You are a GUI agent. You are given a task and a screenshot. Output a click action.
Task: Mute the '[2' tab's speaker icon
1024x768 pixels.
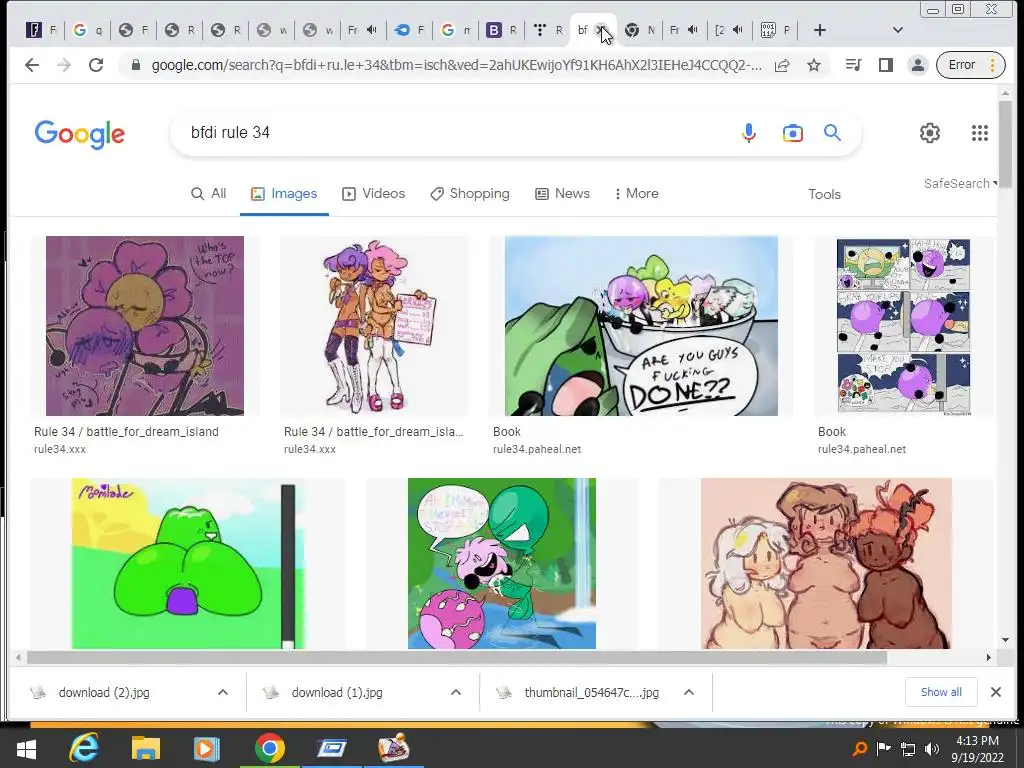(x=738, y=30)
